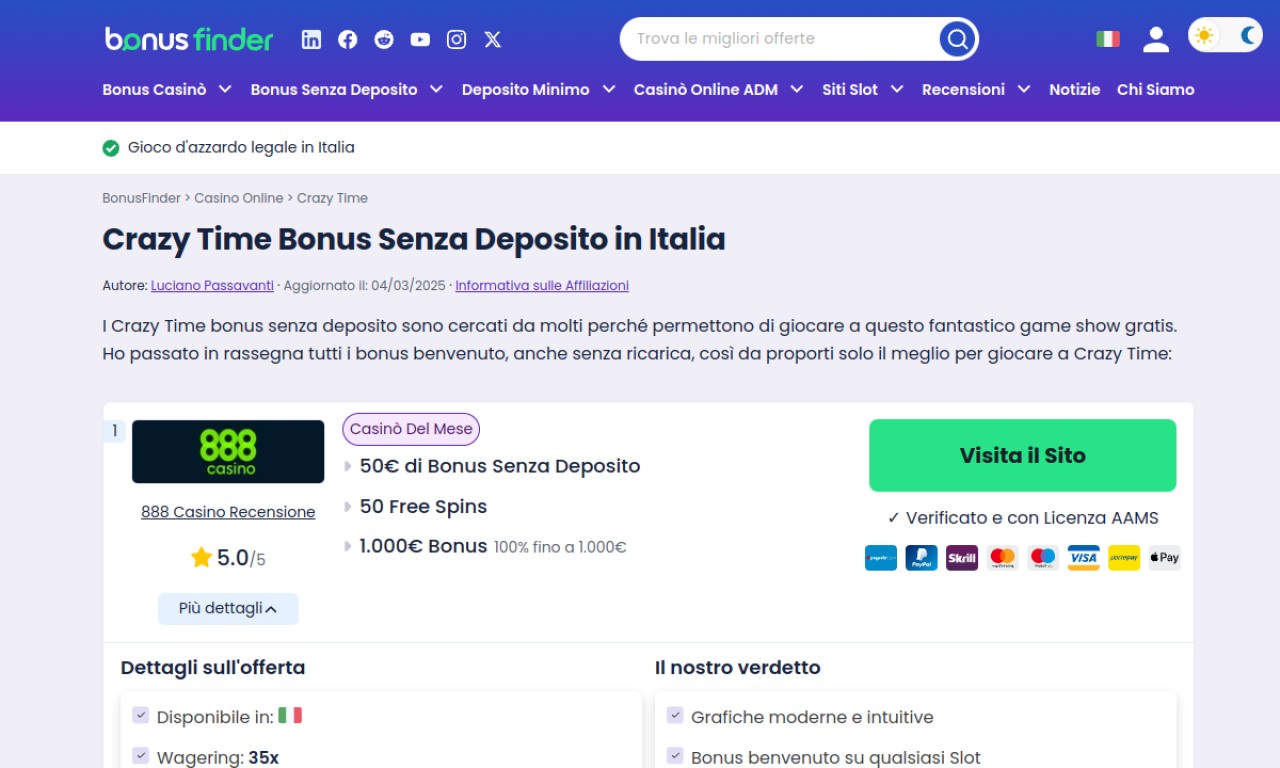Click the search magnifier button

click(x=957, y=39)
